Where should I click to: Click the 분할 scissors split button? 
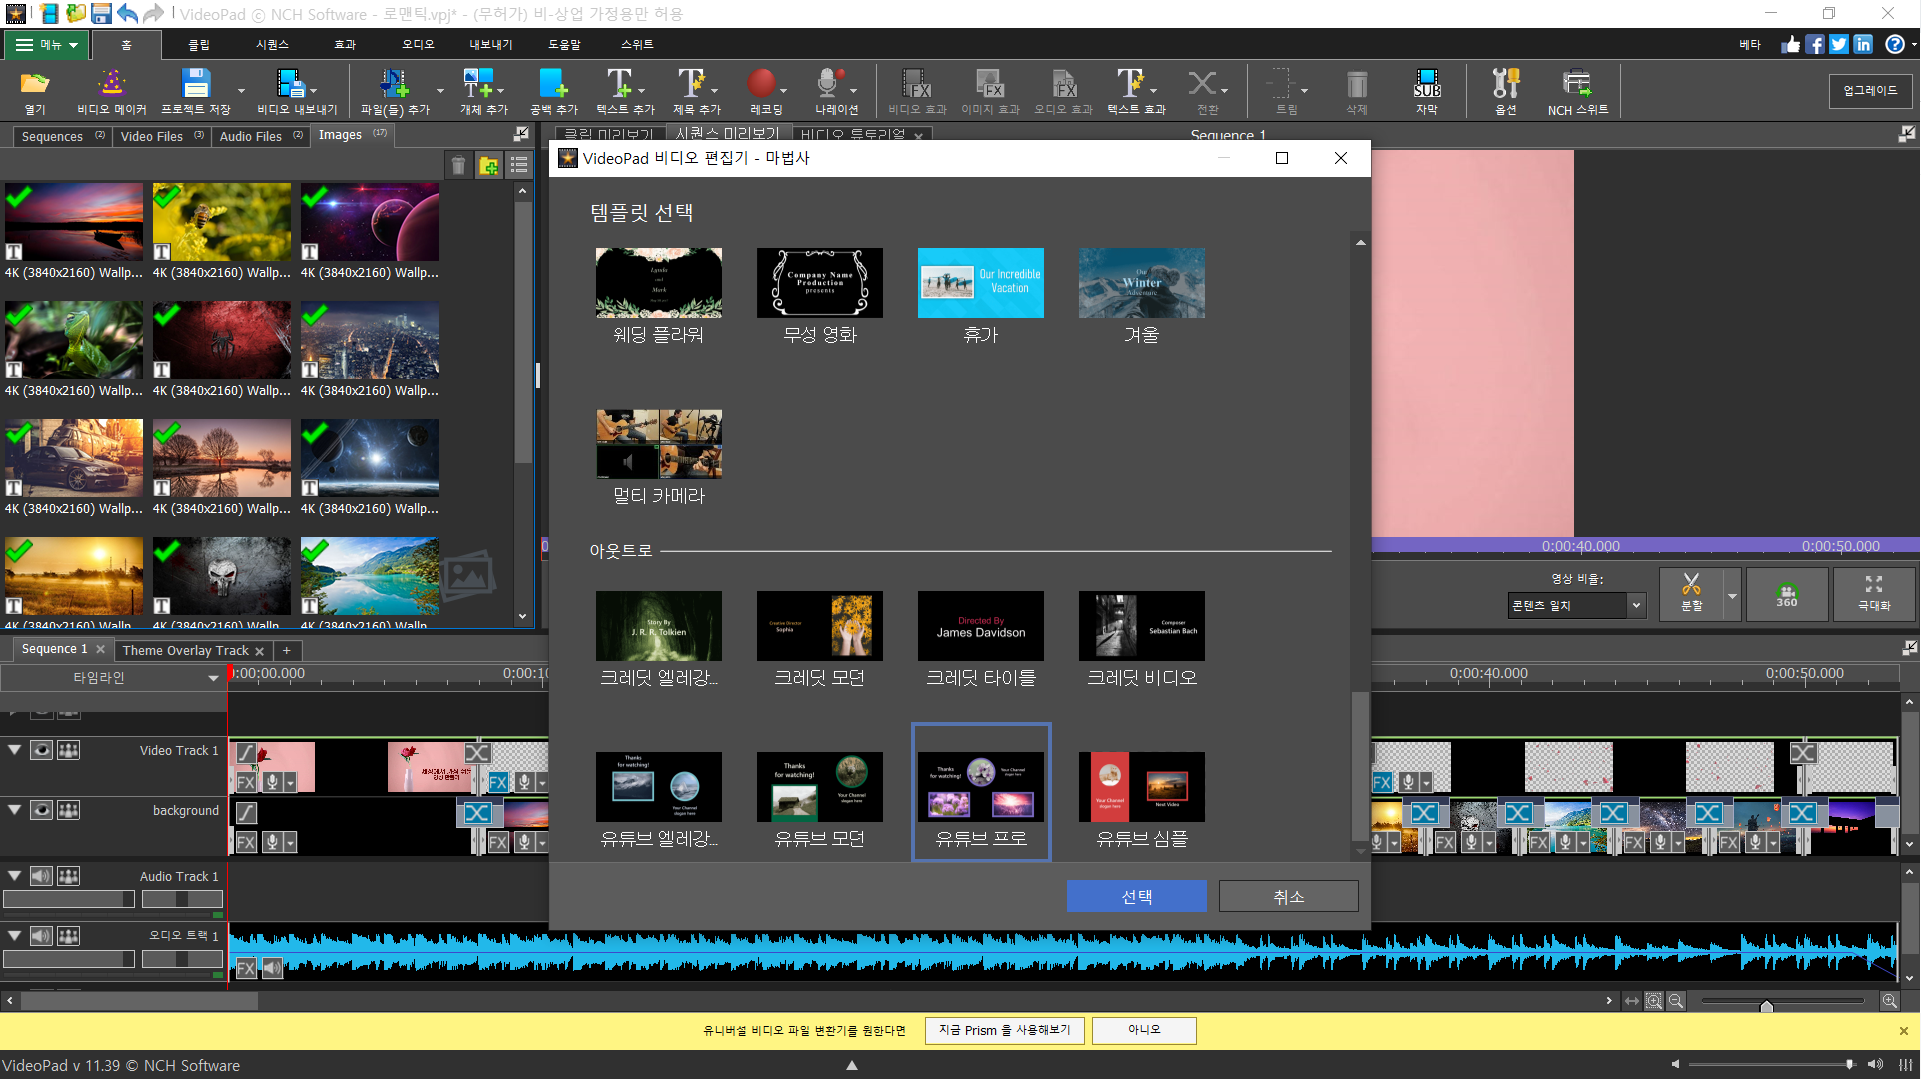(1691, 594)
